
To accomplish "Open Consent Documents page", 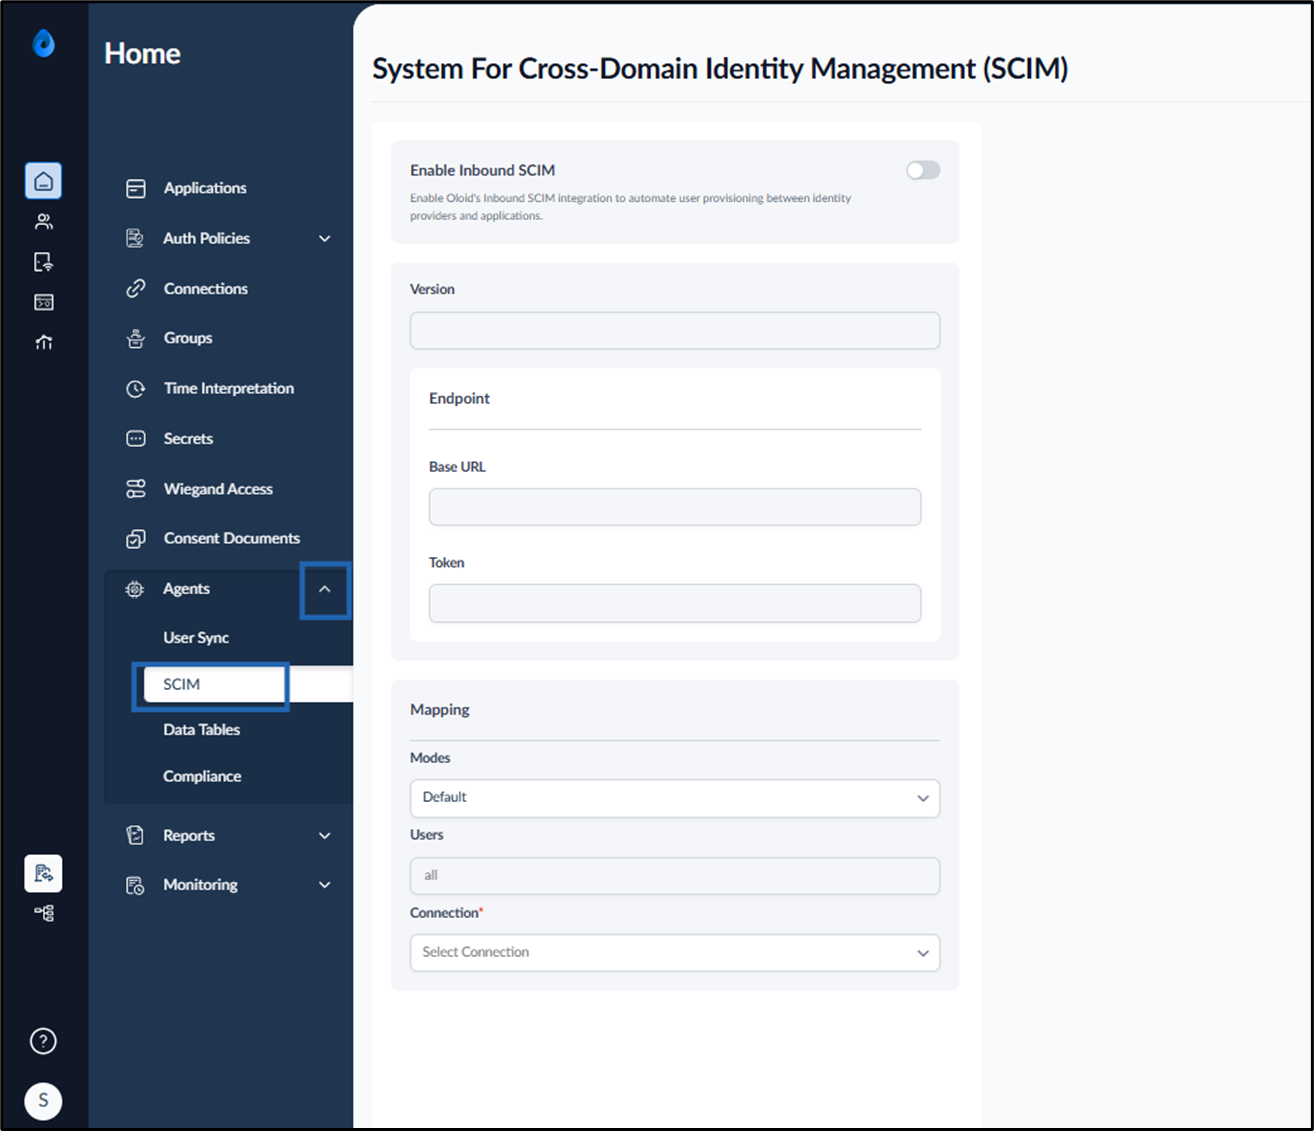I will 232,538.
